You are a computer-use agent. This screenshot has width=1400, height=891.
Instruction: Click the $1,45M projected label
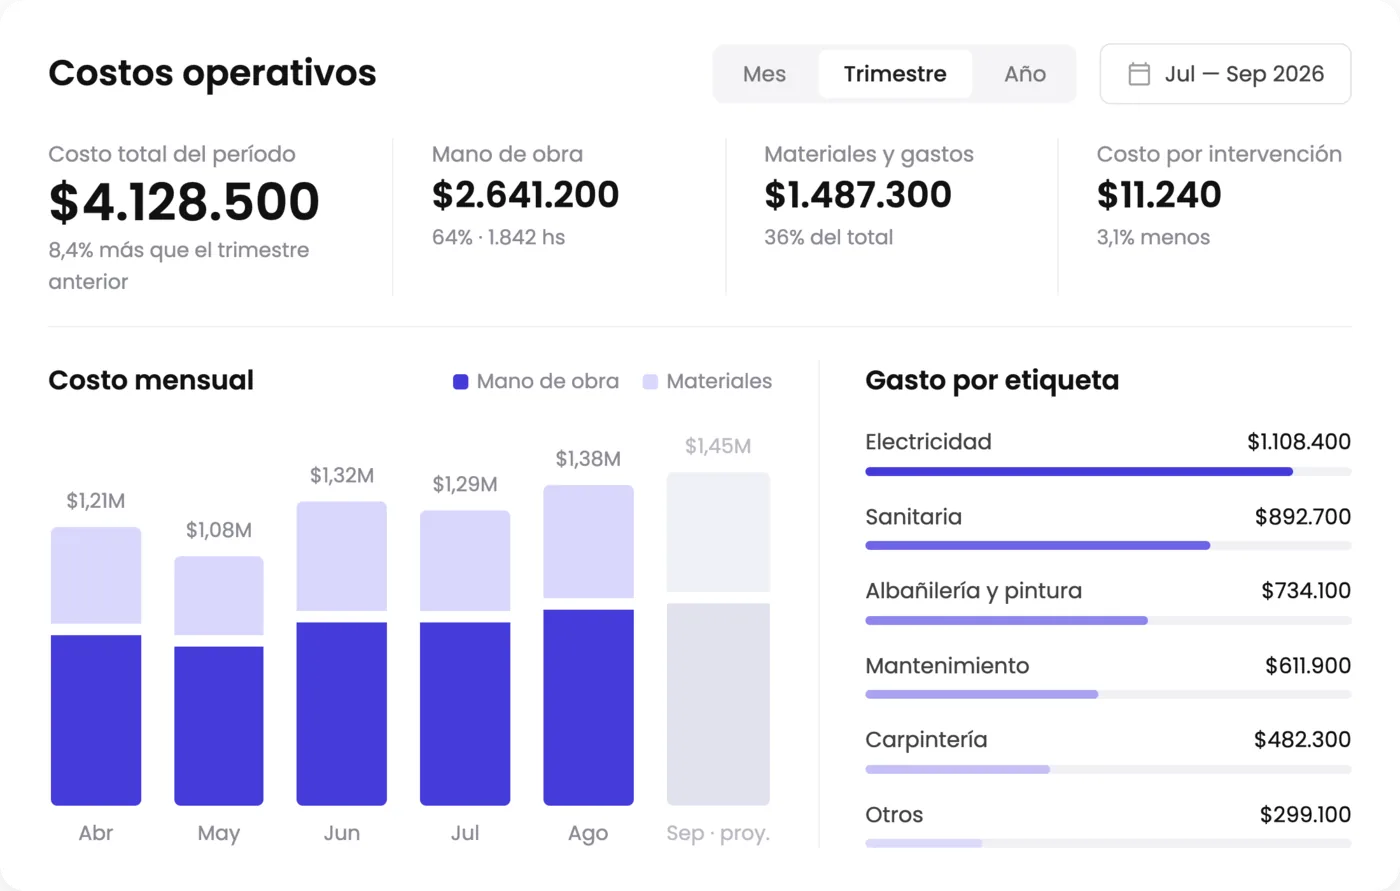pos(718,446)
